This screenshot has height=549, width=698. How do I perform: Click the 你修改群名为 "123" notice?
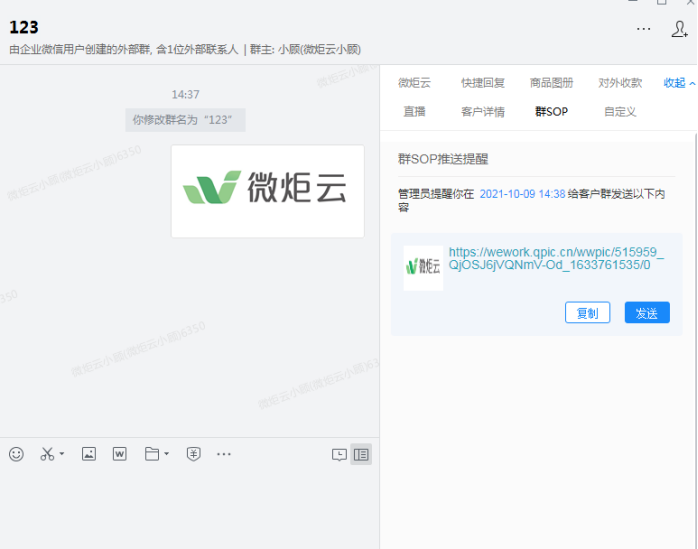point(185,120)
